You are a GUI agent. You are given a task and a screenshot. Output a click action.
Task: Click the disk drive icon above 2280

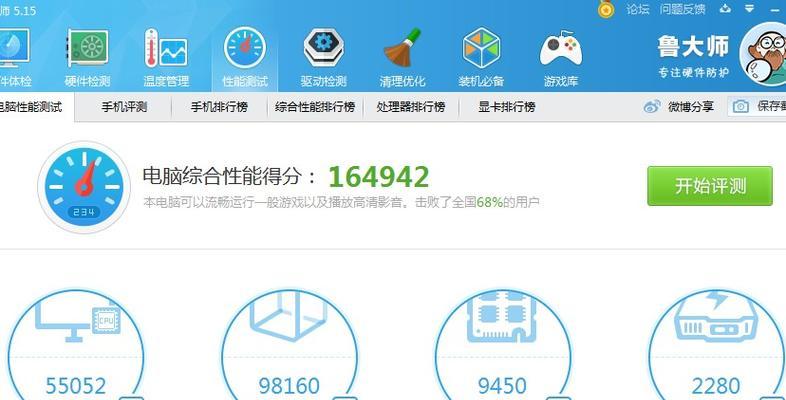[x=716, y=317]
